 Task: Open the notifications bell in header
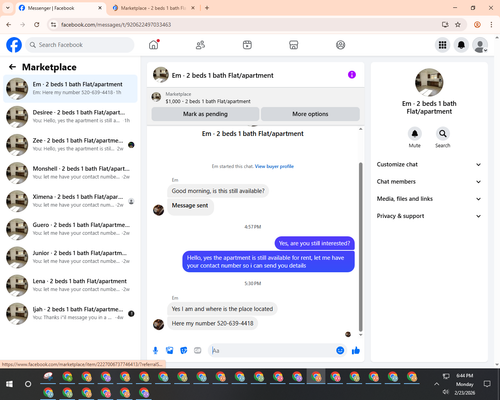[x=461, y=45]
